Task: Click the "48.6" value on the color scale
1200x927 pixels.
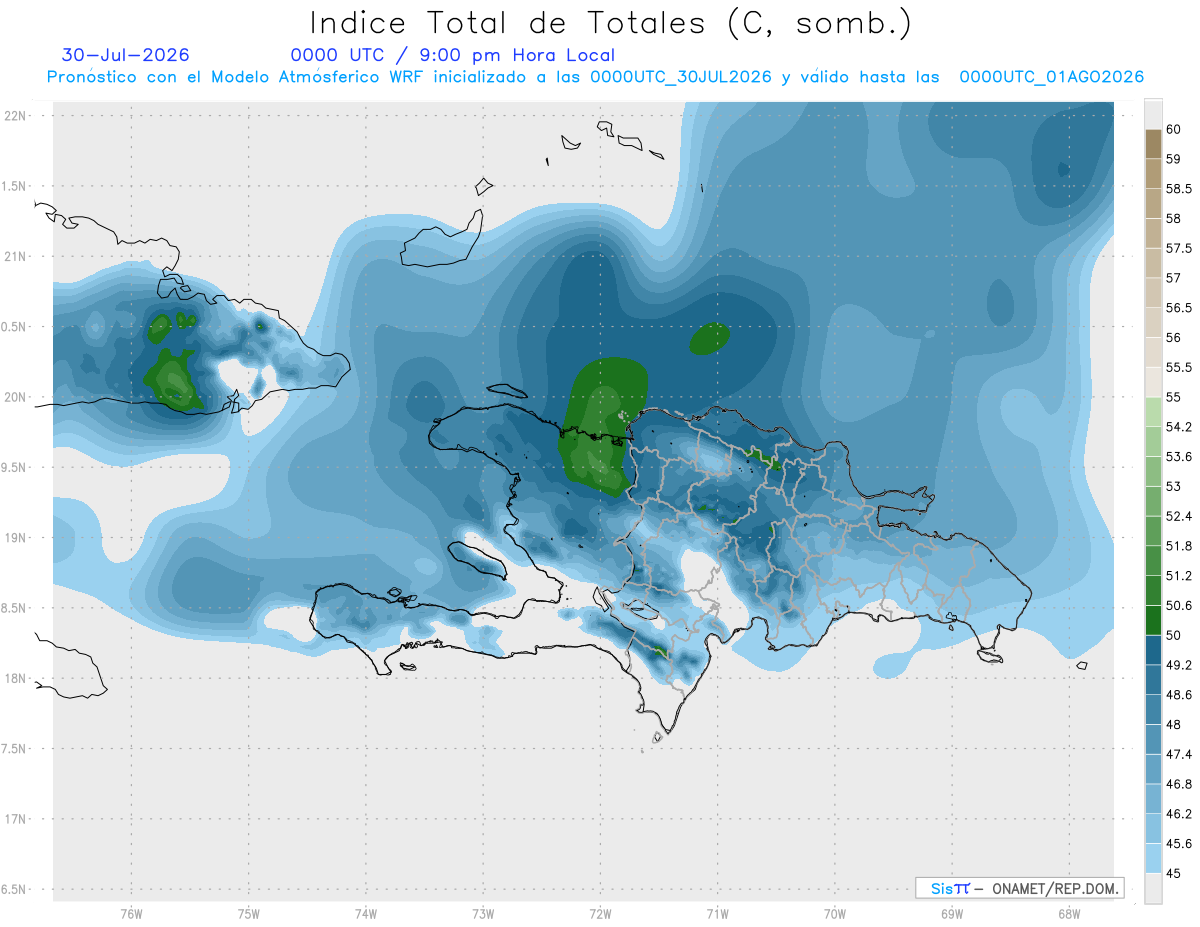Action: [1179, 695]
